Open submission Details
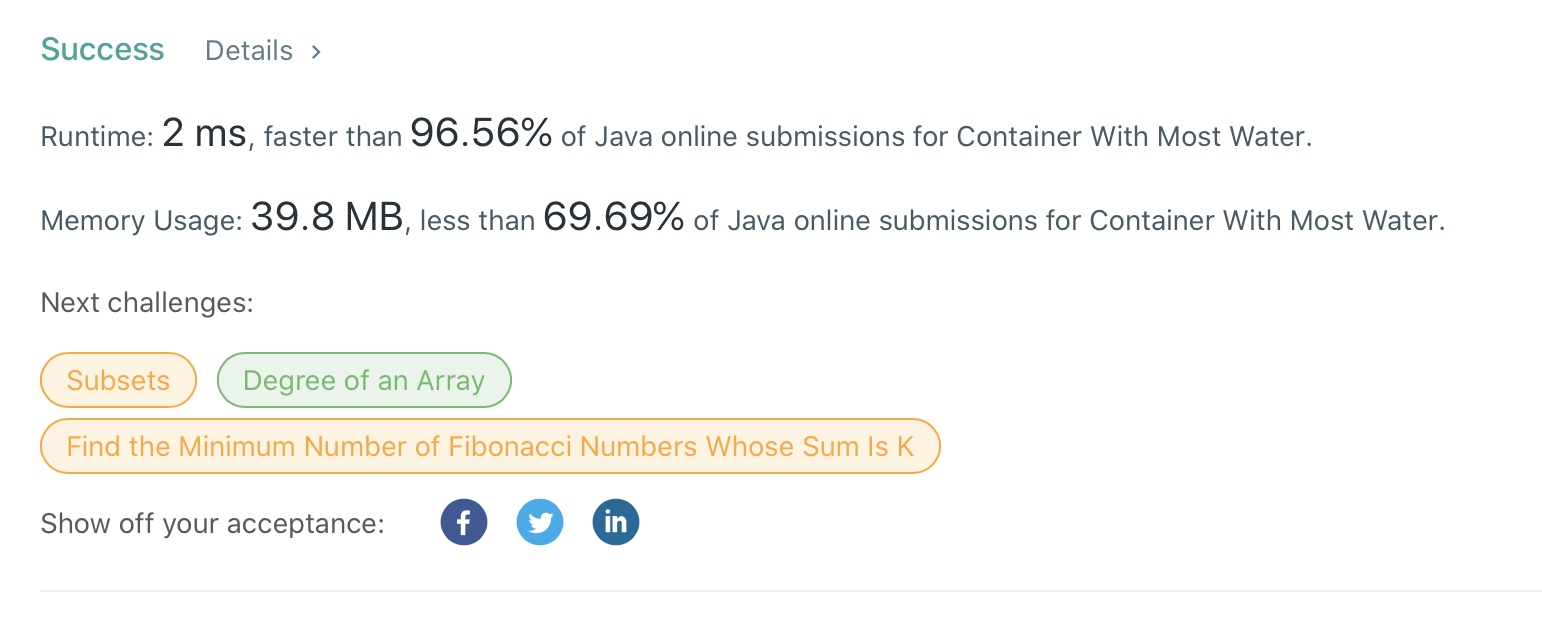 click(x=248, y=50)
